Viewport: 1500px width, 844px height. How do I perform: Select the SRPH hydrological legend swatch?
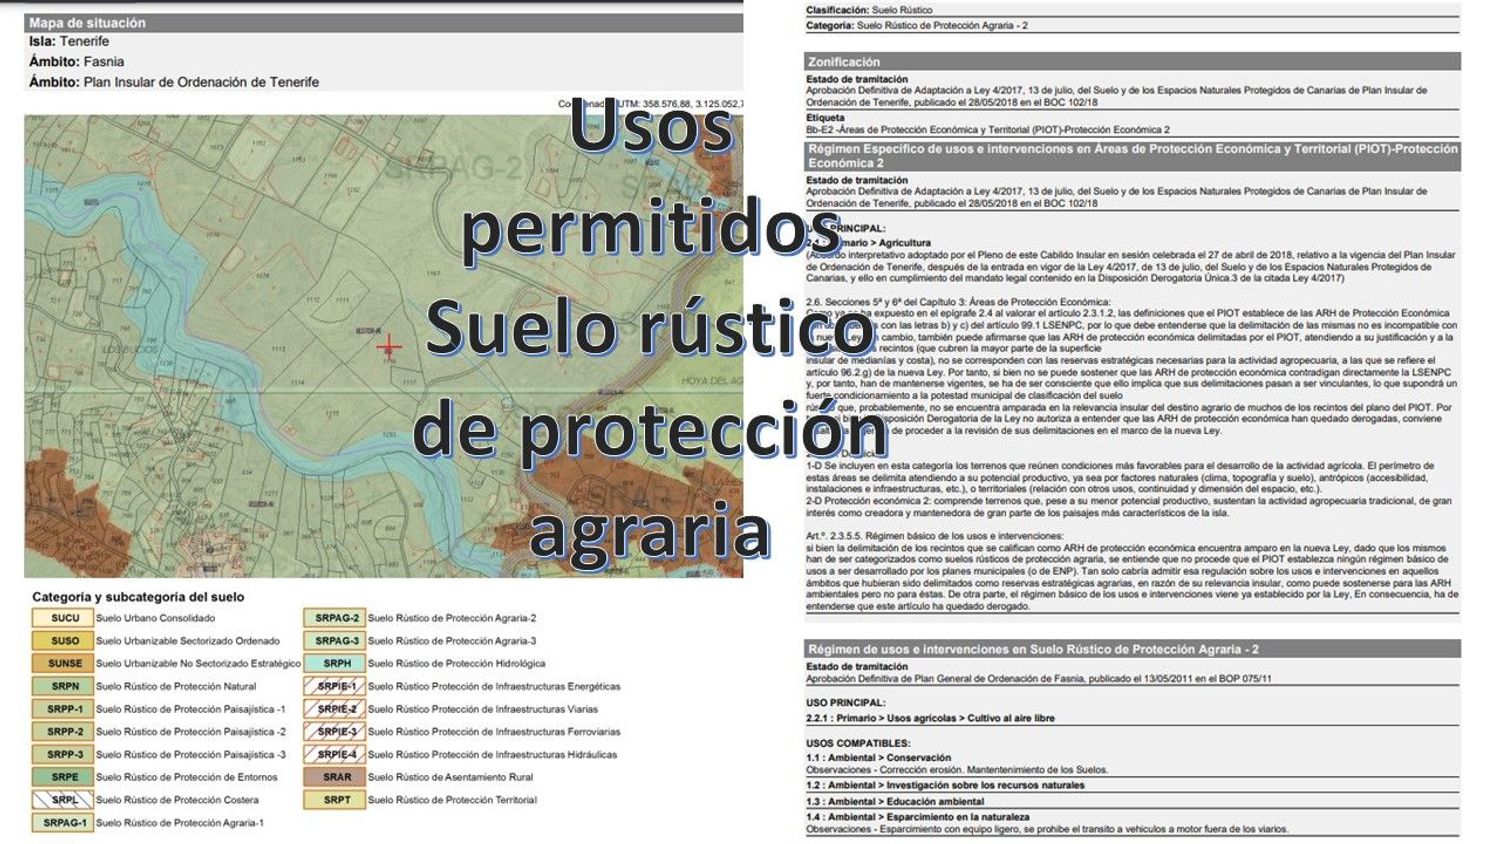click(x=335, y=663)
